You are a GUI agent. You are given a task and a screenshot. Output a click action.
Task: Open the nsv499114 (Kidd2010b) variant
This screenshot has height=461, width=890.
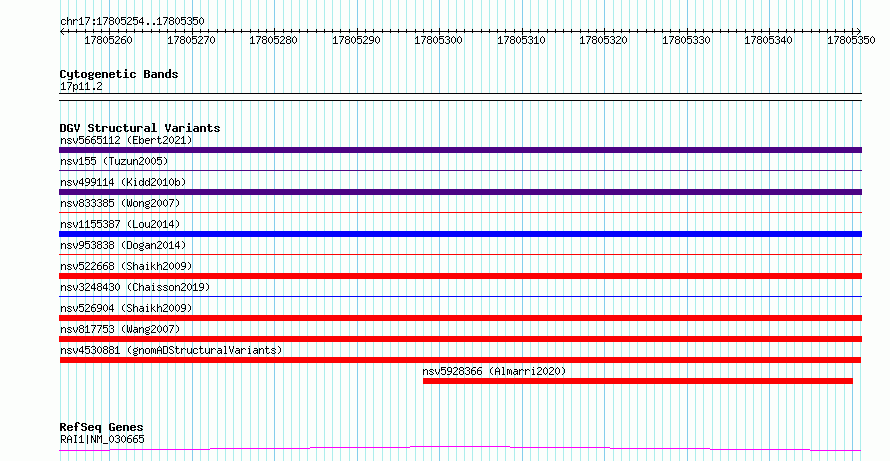pos(123,182)
